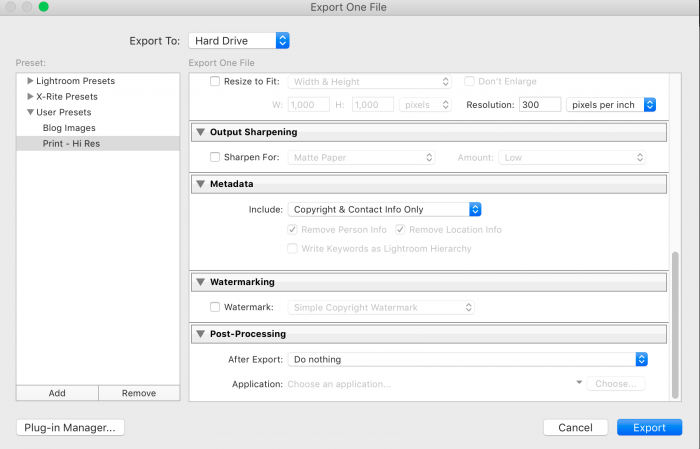
Task: Select the Print - Hi Res preset
Action: point(98,143)
